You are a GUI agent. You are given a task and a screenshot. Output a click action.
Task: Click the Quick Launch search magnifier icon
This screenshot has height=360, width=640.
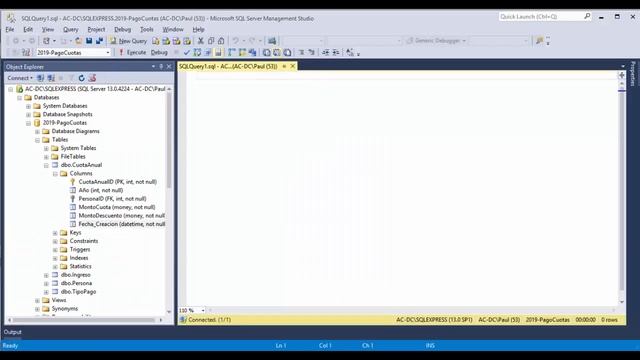587,16
